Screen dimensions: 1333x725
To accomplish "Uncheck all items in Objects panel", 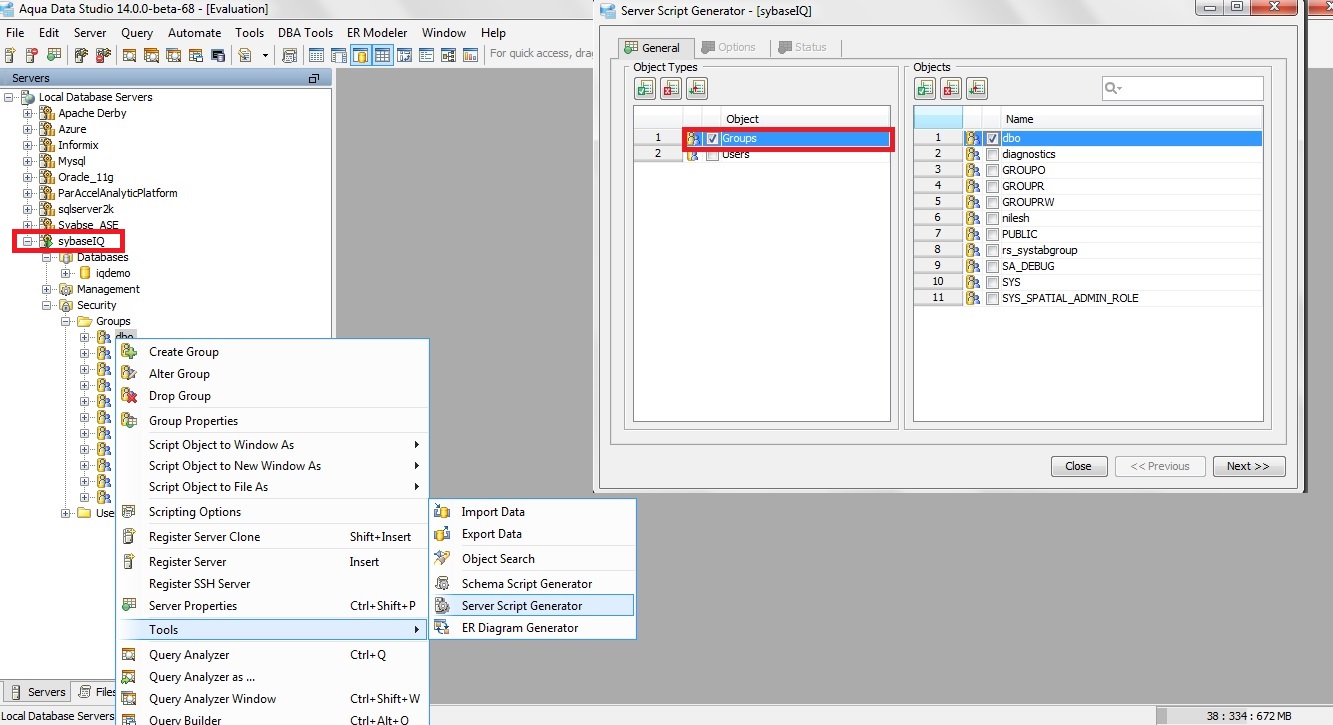I will point(951,89).
